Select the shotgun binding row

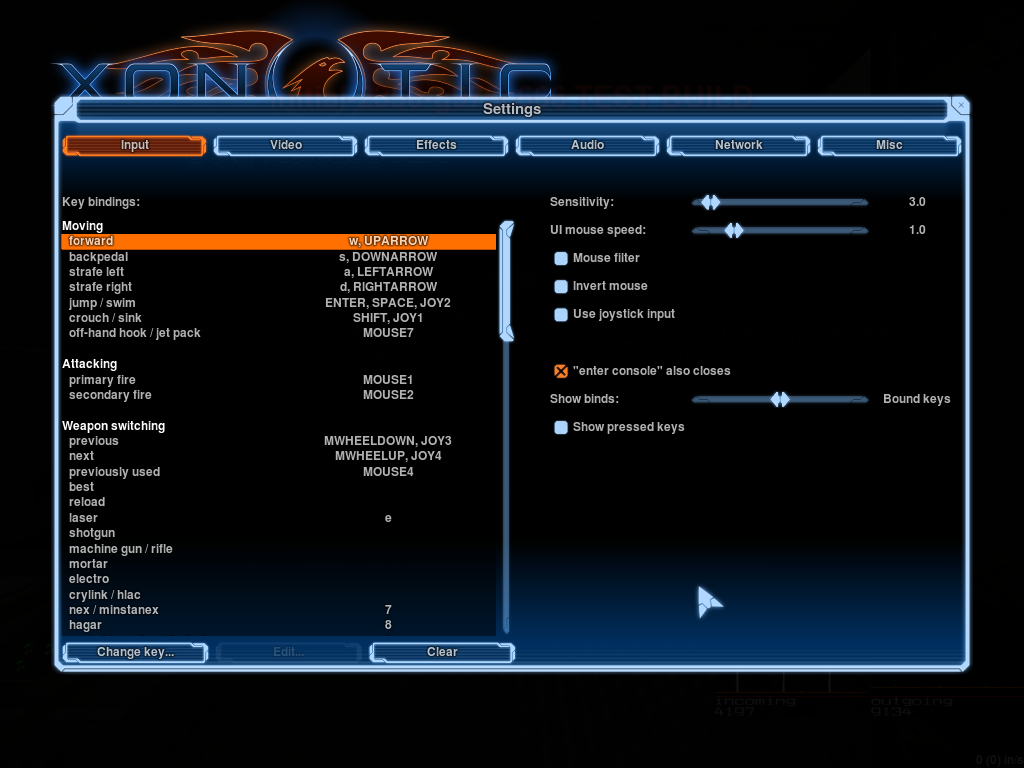[279, 533]
